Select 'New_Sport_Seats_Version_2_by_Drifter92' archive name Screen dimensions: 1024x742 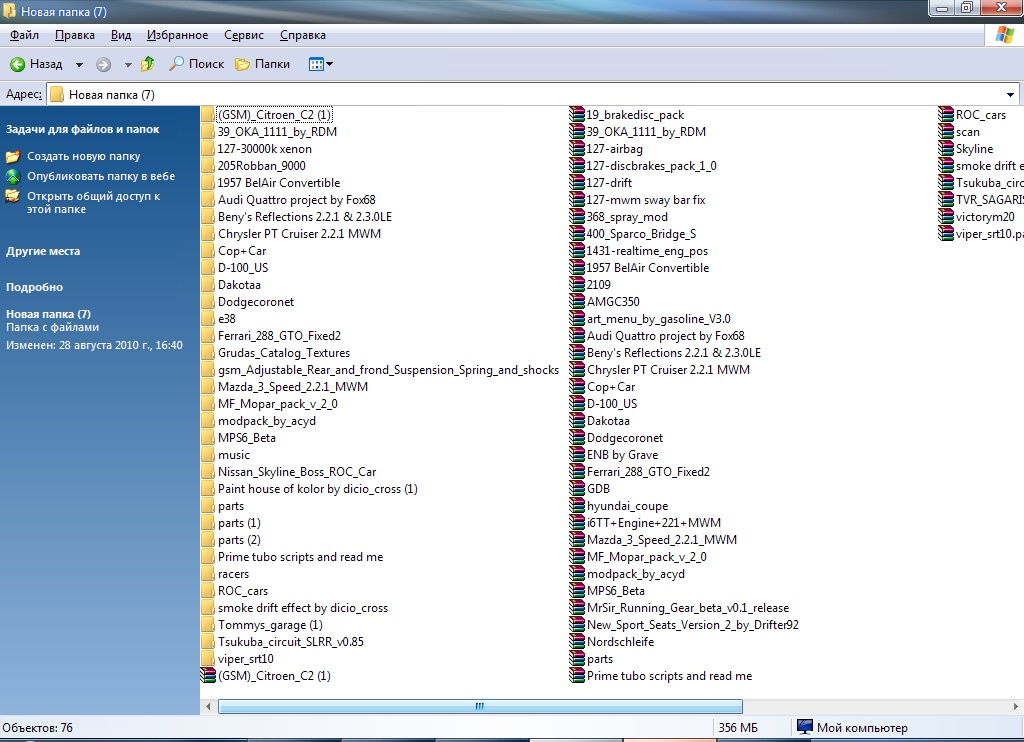[693, 625]
